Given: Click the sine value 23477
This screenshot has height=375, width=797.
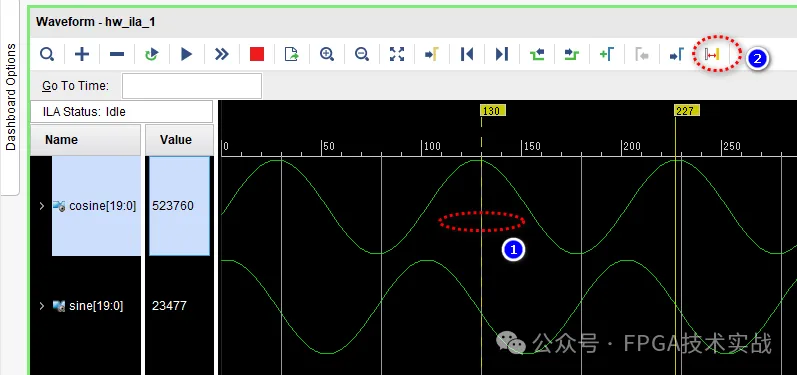Looking at the screenshot, I should click(169, 306).
